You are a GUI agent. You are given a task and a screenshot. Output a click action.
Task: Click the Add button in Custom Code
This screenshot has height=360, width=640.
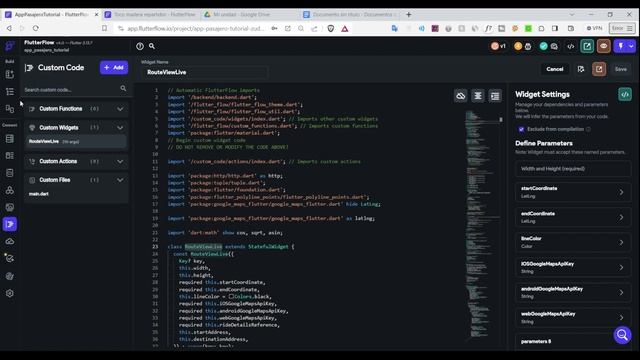coord(114,67)
